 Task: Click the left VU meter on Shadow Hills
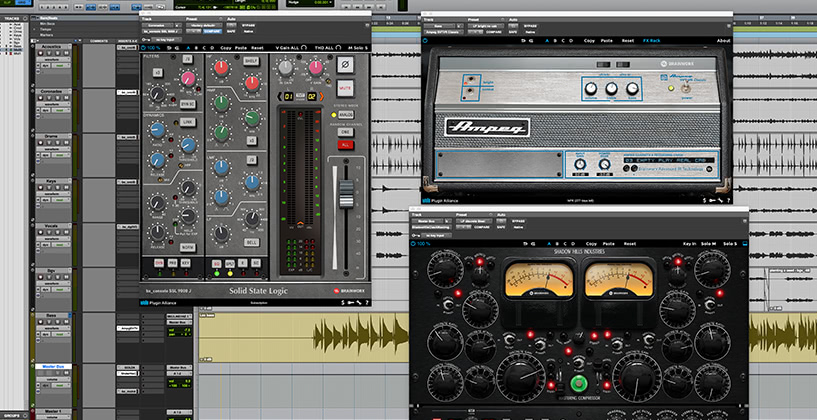[x=539, y=280]
